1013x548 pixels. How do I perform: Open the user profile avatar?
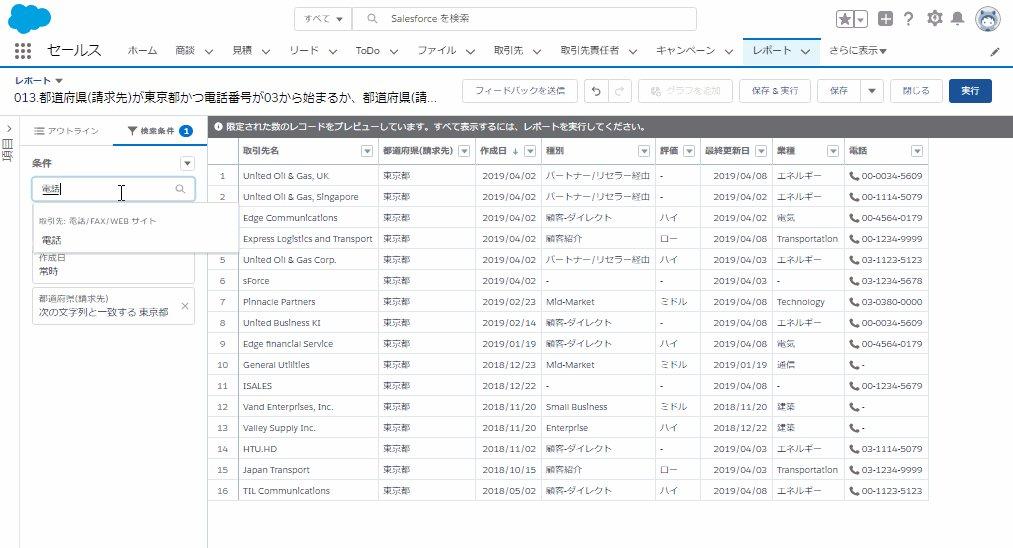(x=987, y=19)
